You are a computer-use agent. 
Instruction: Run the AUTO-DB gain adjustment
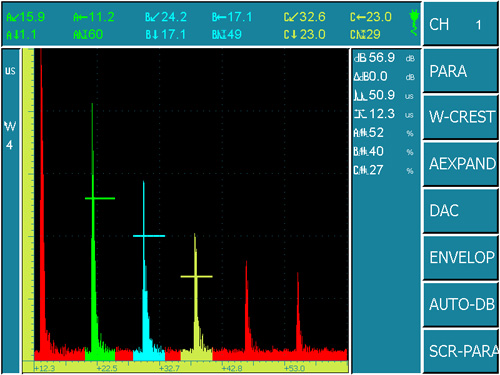pyautogui.click(x=460, y=304)
